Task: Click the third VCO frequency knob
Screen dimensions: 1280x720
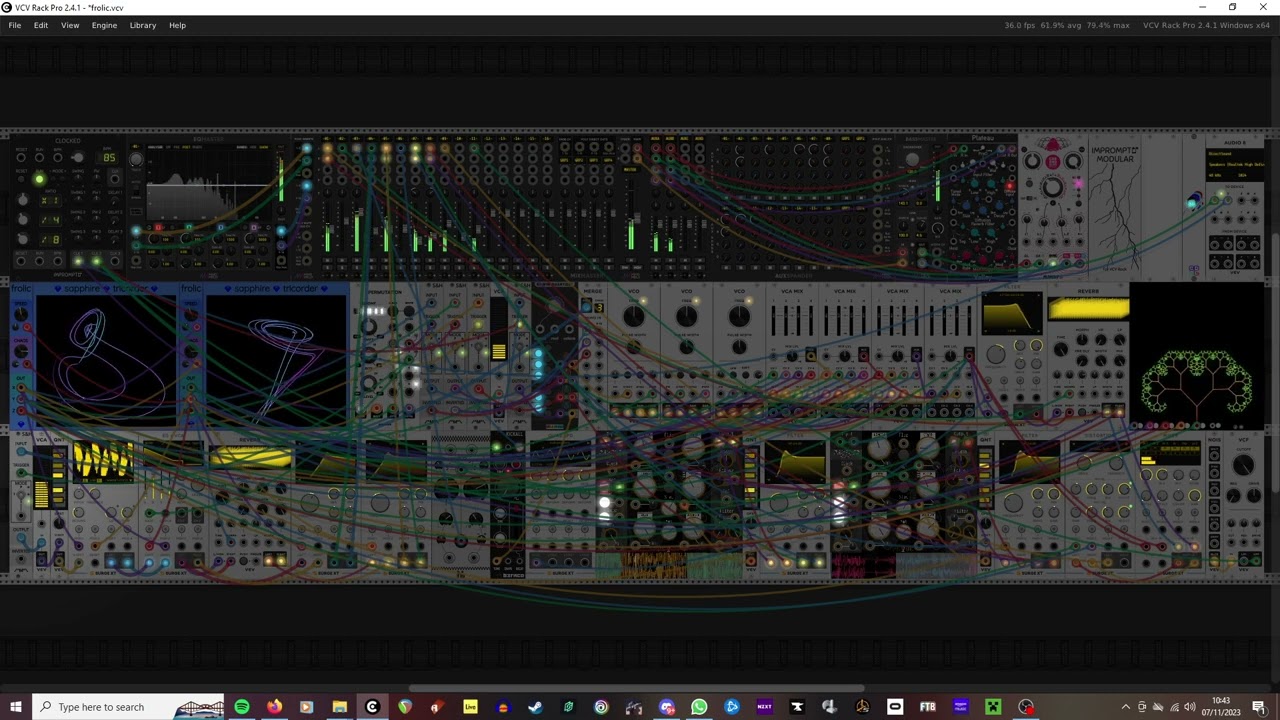Action: coord(739,318)
